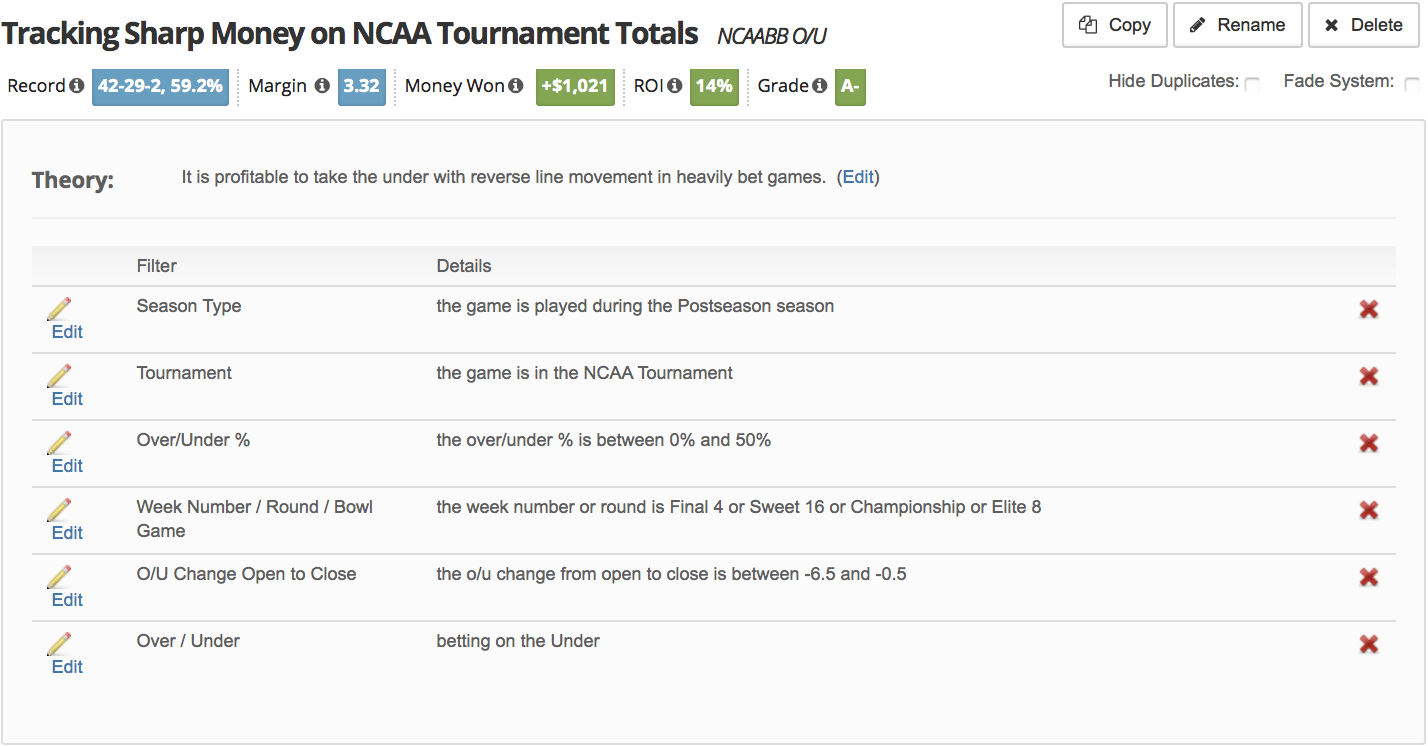Open the info icon next to Margin
Viewport: 1428px width, 746px height.
[x=322, y=86]
